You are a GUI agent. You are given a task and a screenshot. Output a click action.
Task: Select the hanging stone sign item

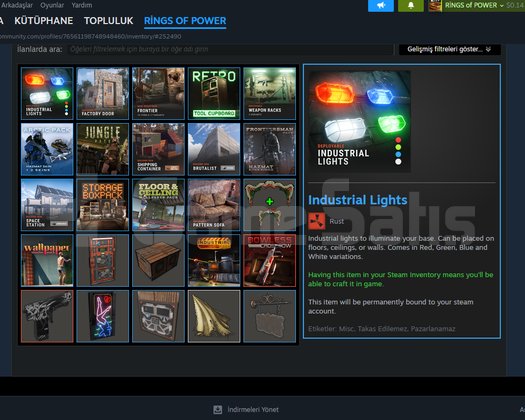point(270,316)
